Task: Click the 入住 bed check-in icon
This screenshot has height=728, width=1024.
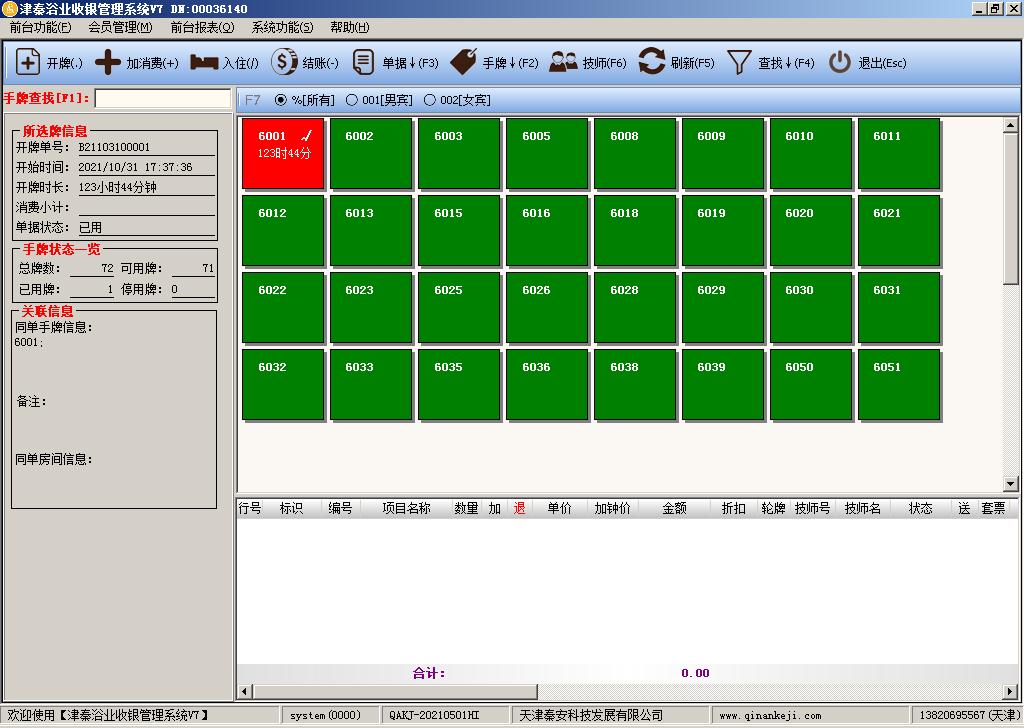Action: (x=204, y=62)
